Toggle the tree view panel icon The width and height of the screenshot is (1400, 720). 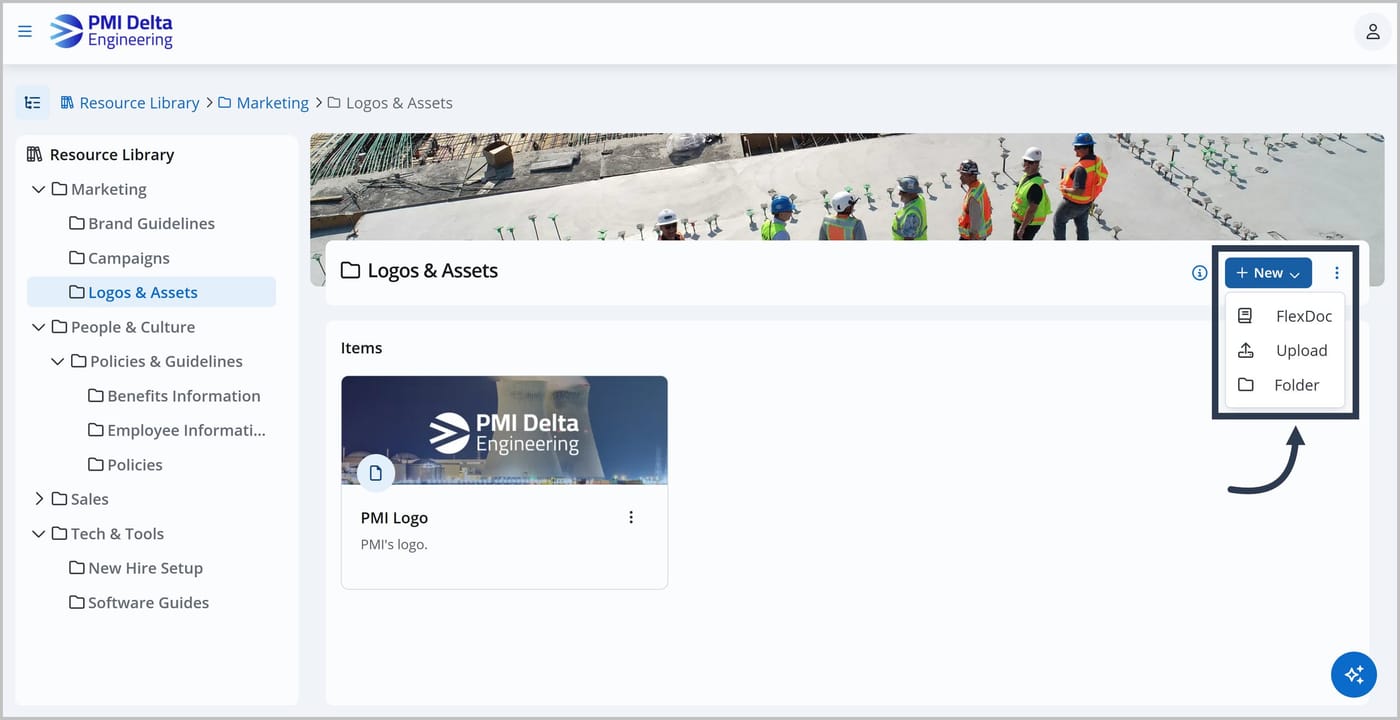(33, 103)
